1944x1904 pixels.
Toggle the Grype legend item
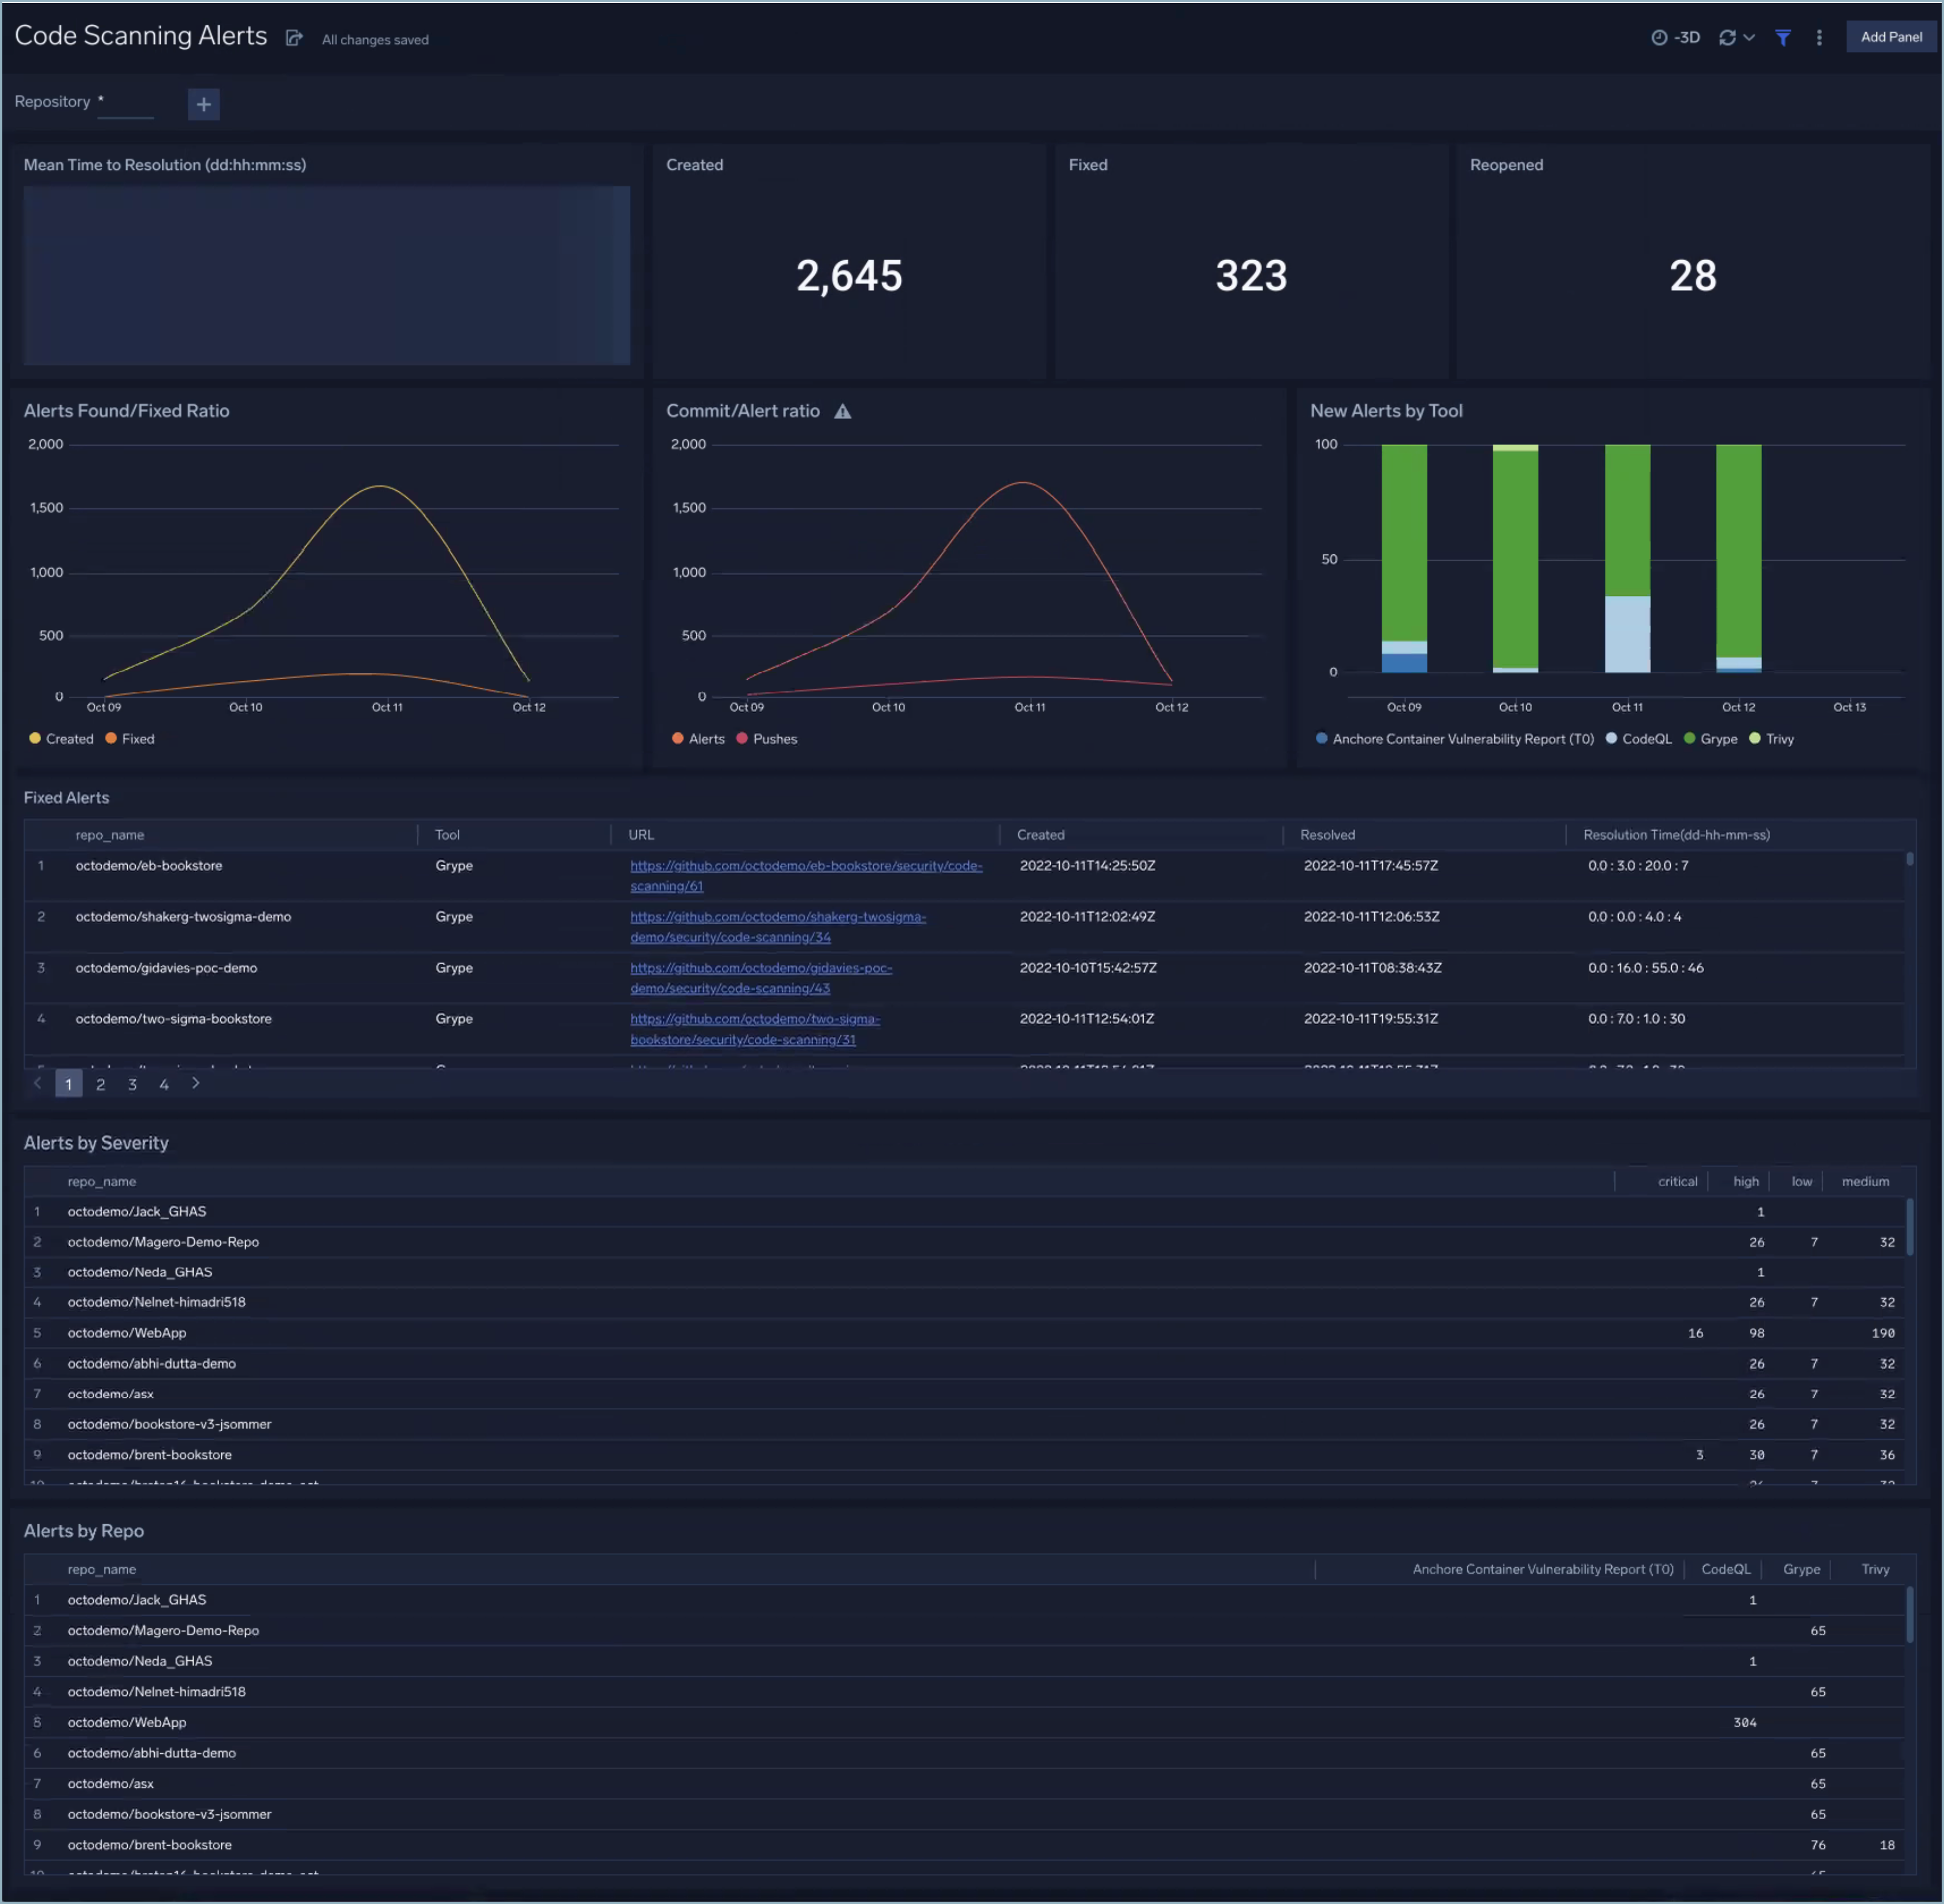[1711, 739]
